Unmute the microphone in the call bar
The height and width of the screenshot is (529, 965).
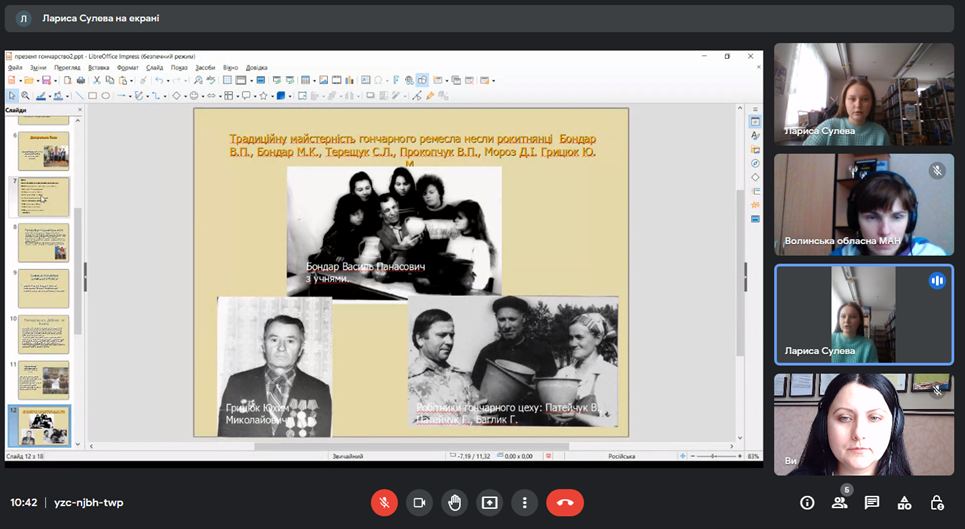(x=384, y=502)
